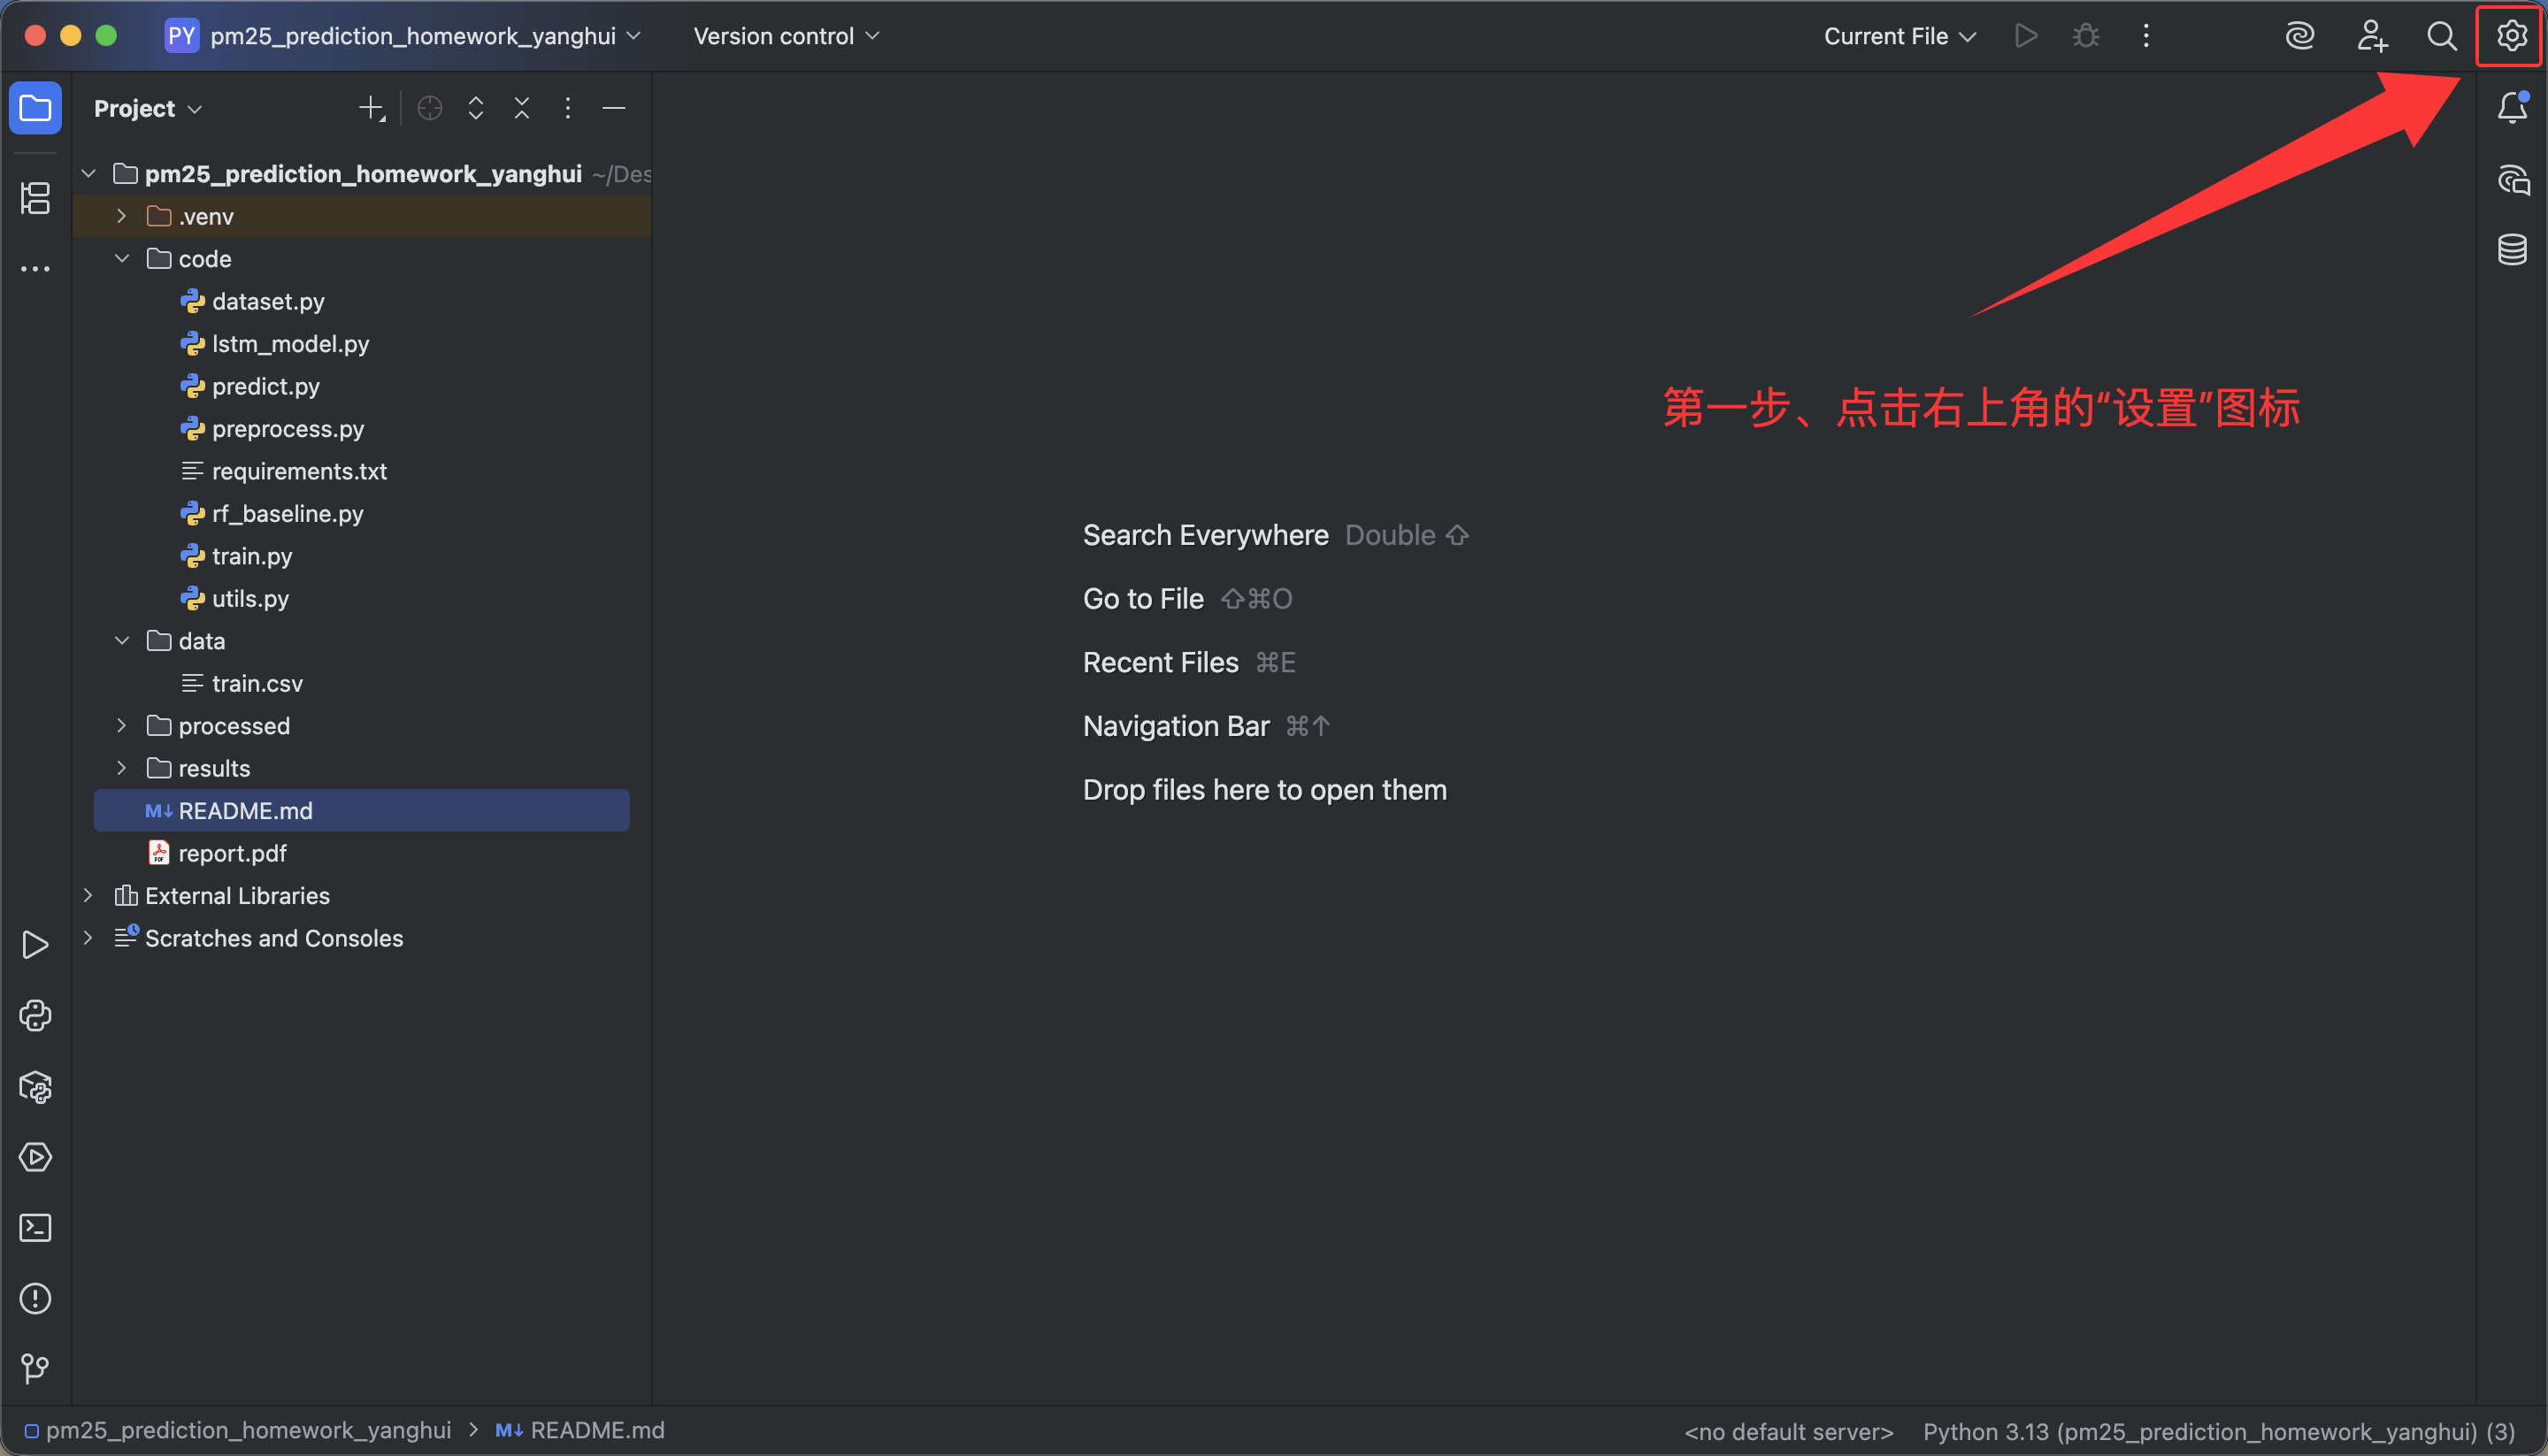Expand the .venv folder
Image resolution: width=2548 pixels, height=1456 pixels.
121,216
